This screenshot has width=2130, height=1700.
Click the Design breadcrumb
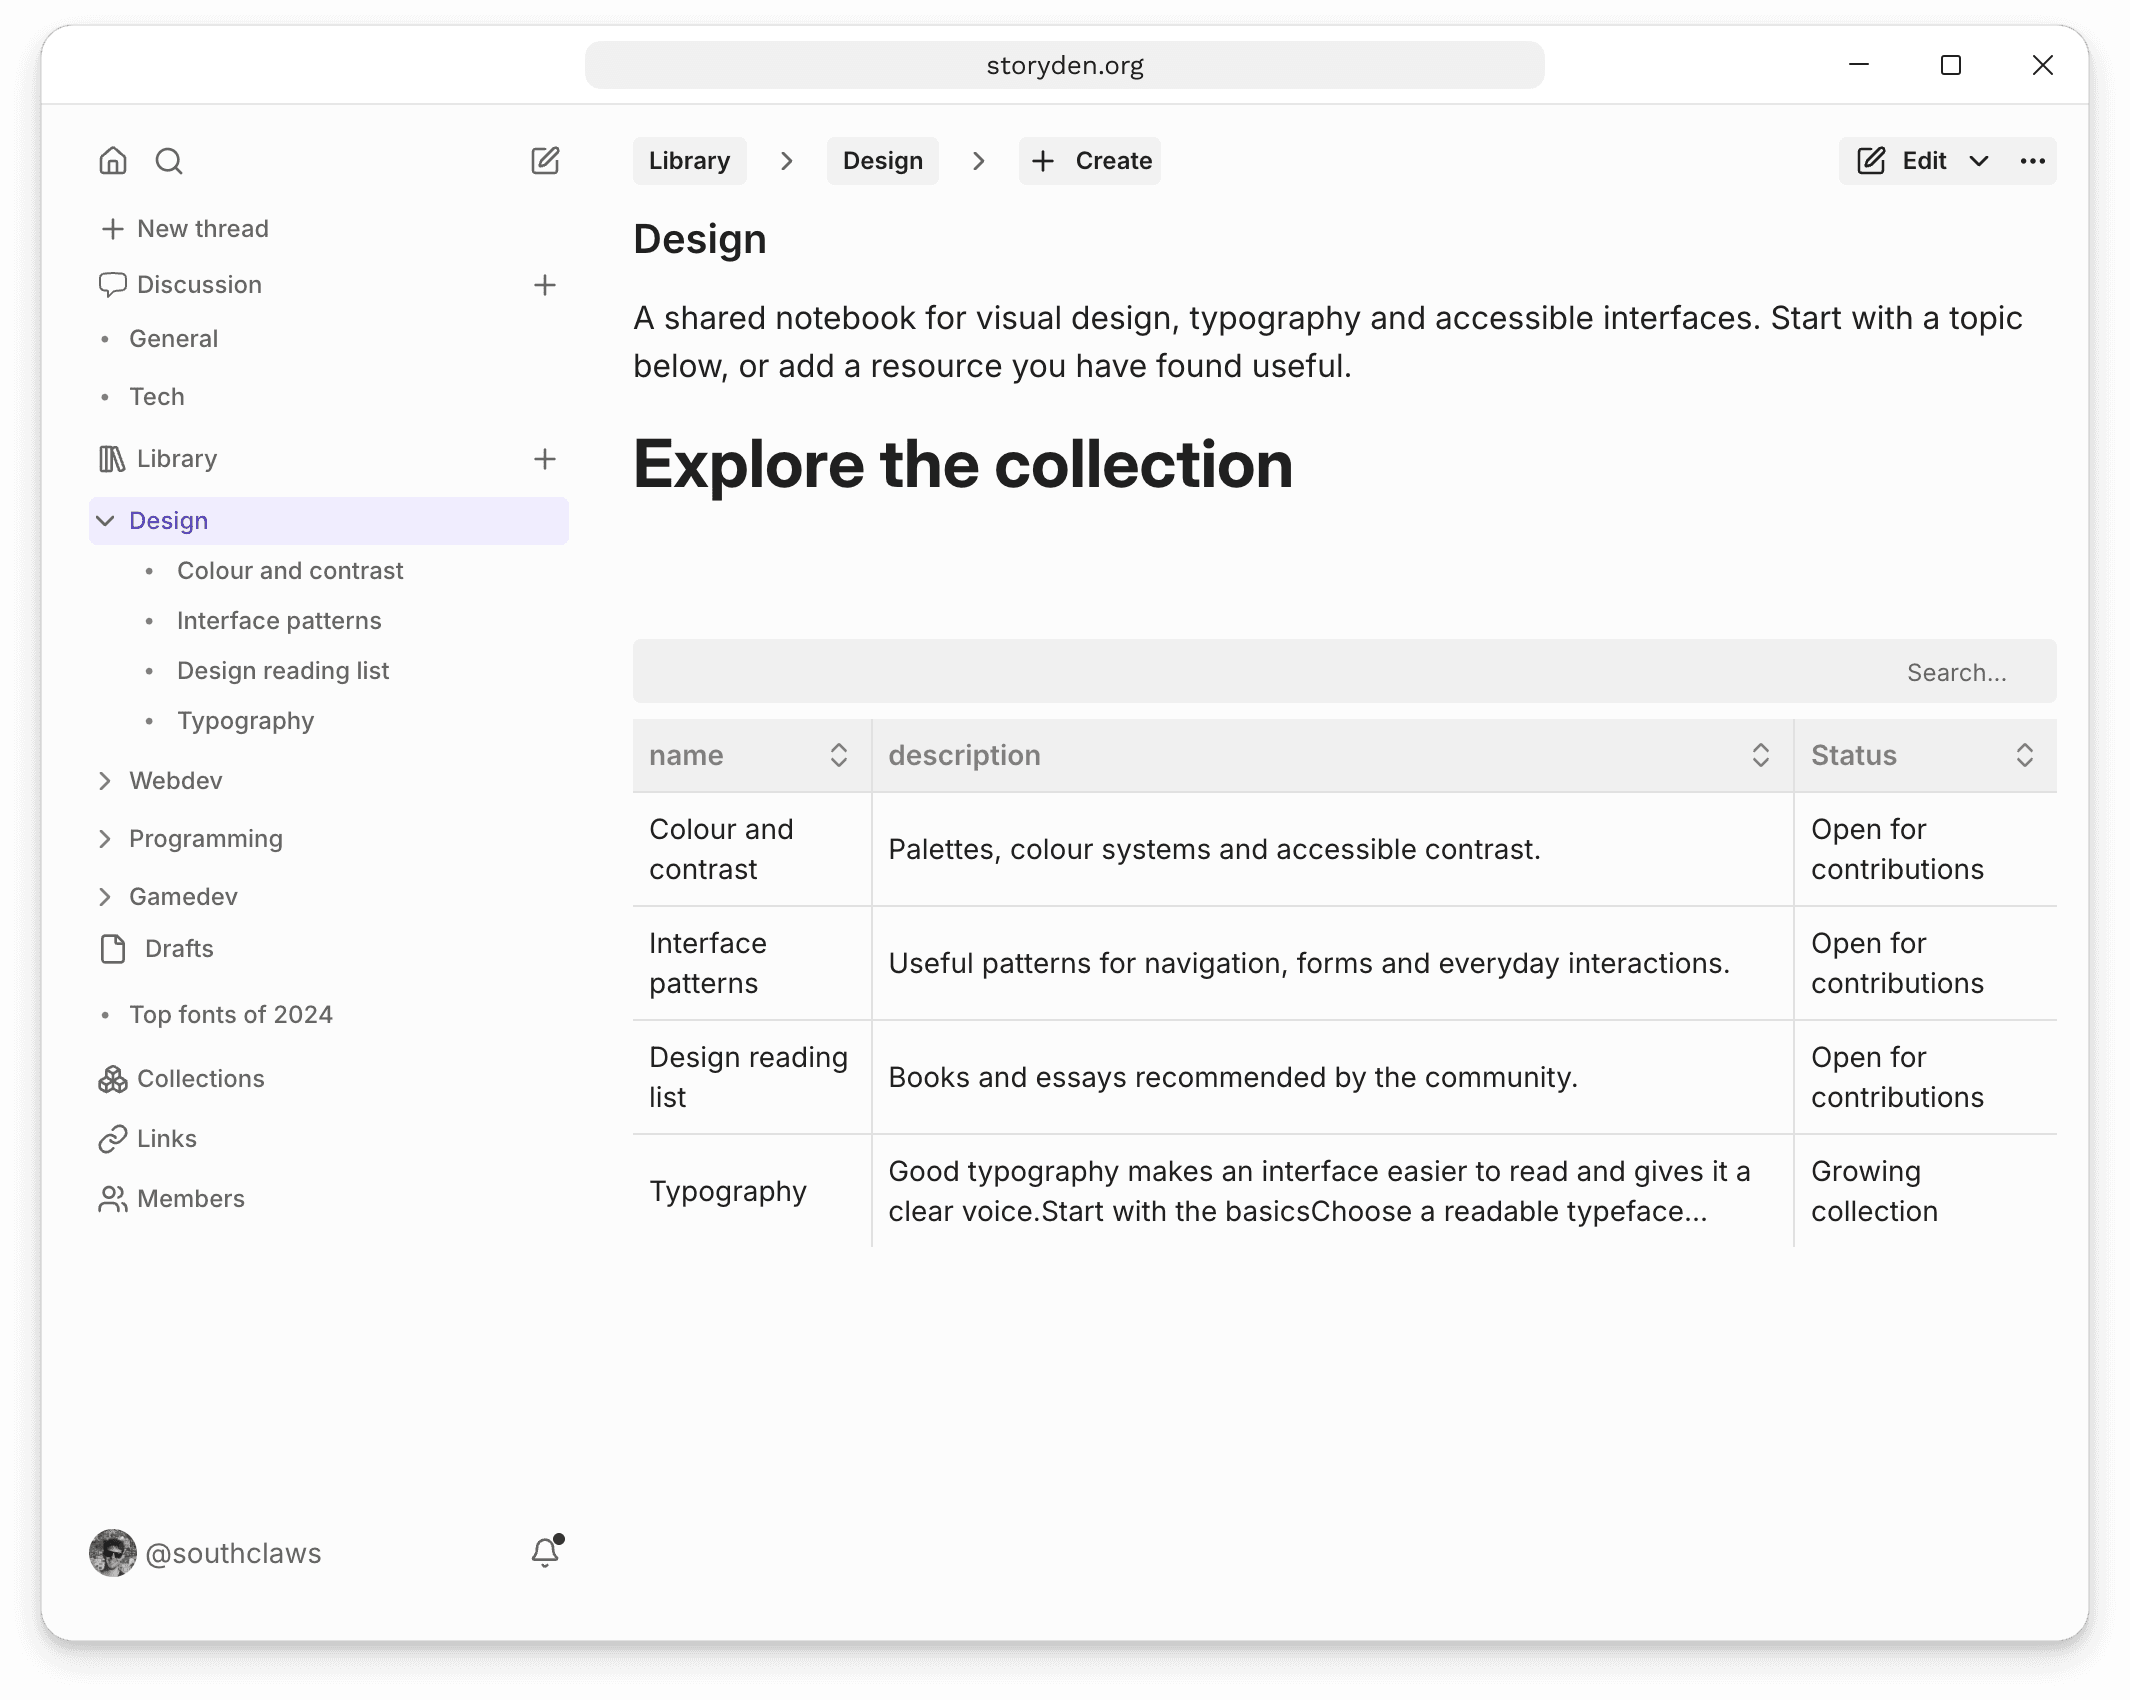(883, 161)
